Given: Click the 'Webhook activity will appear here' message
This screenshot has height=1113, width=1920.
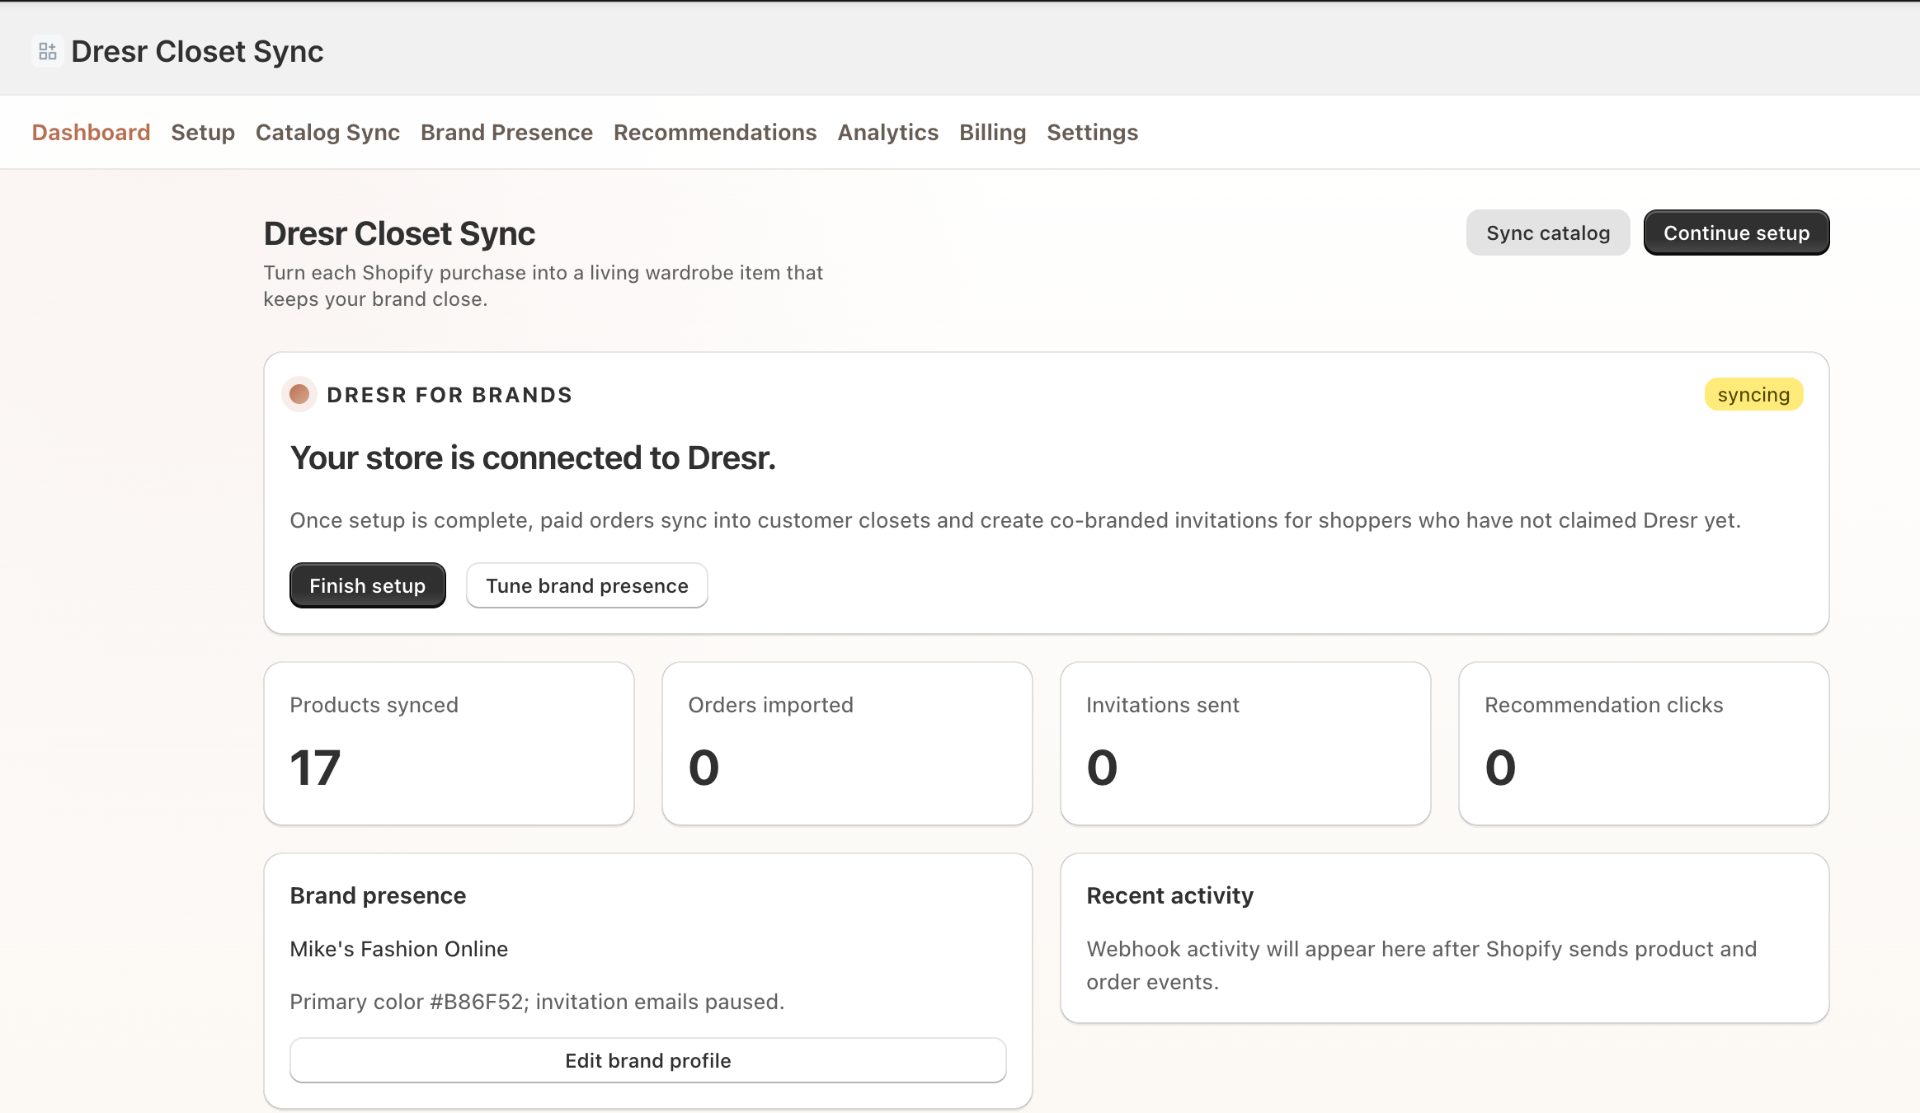Looking at the screenshot, I should [1422, 965].
